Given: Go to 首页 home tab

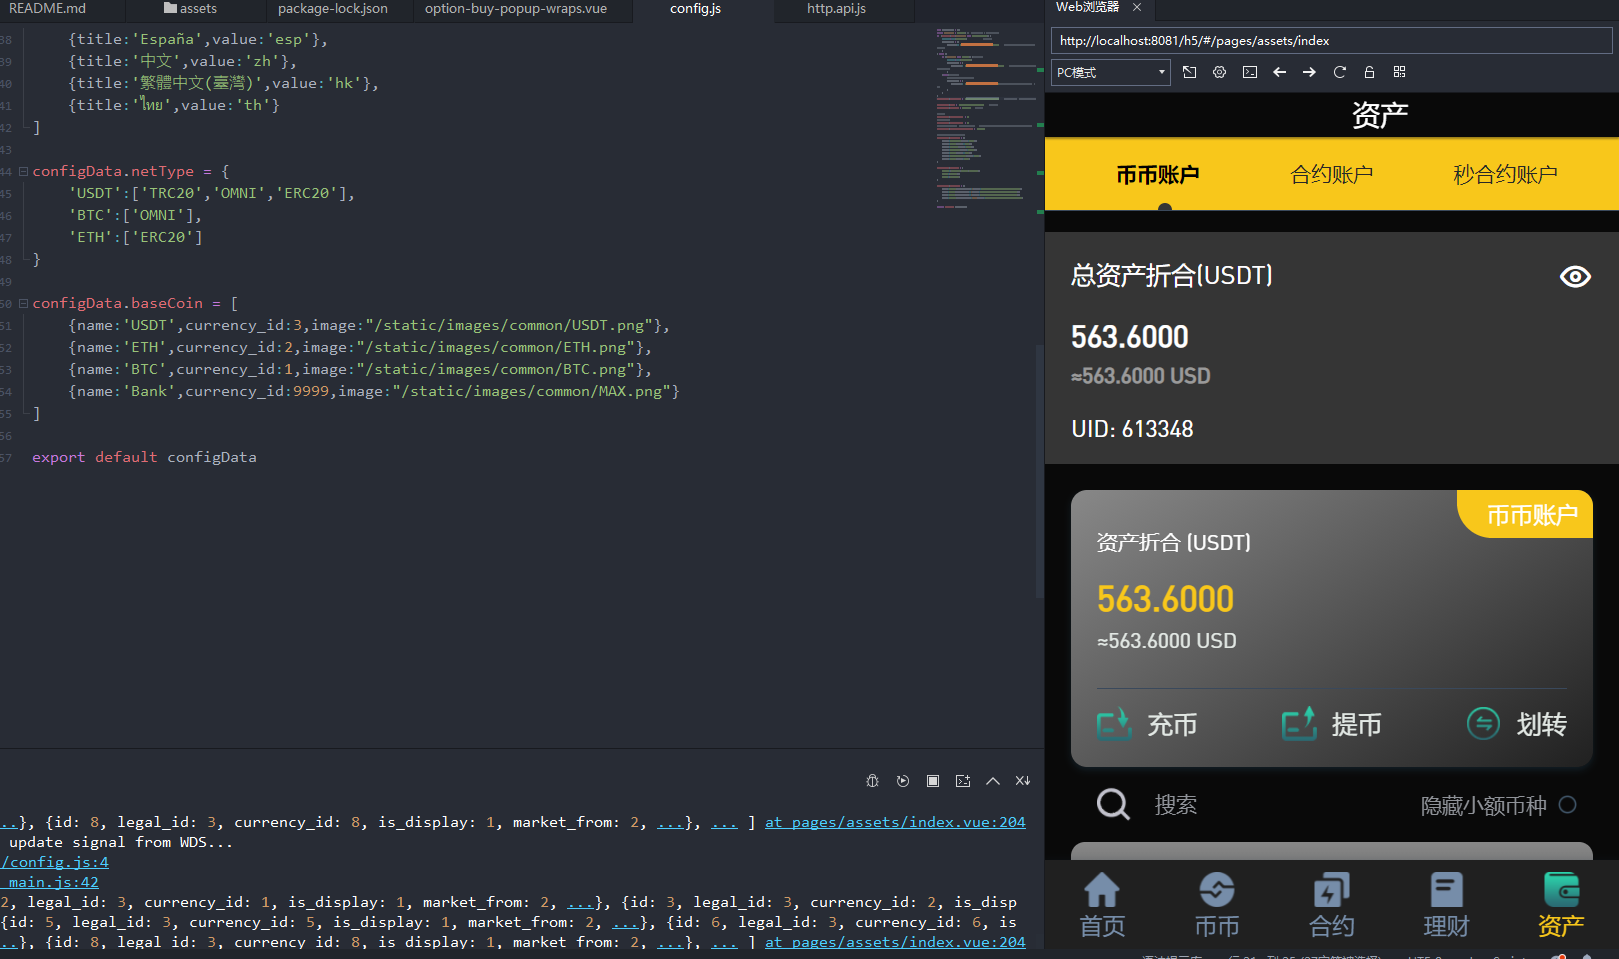Looking at the screenshot, I should [x=1102, y=905].
